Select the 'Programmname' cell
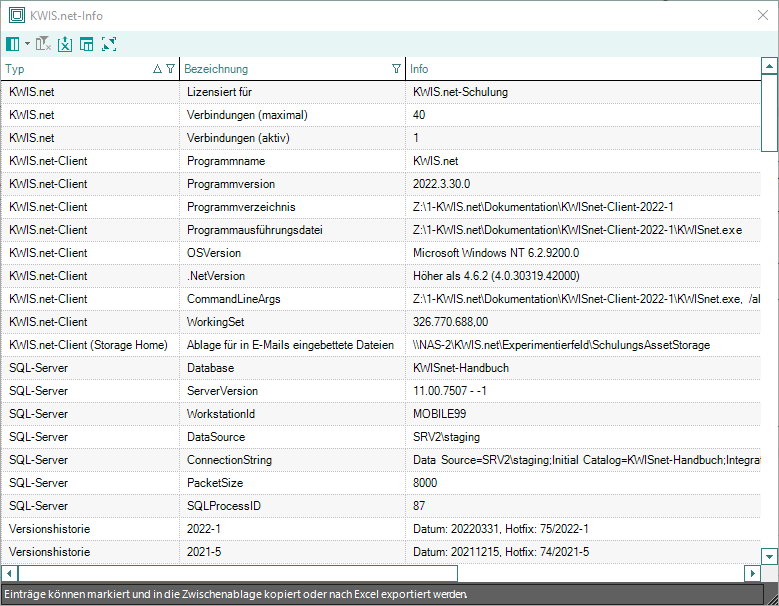 [292, 161]
